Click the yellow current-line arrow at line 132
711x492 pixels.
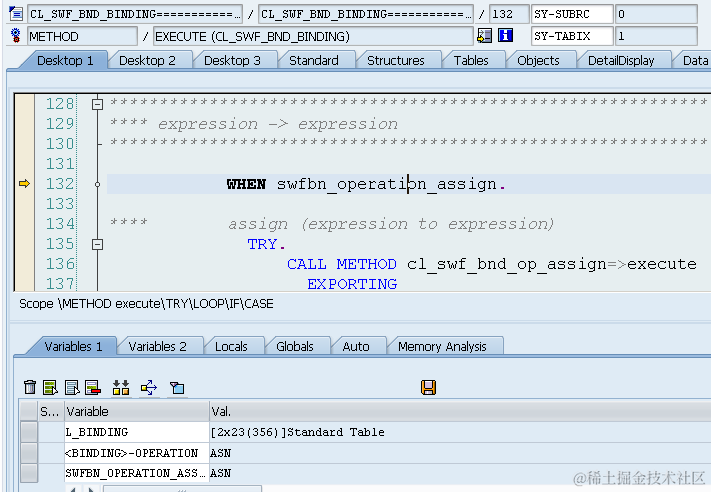[24, 184]
